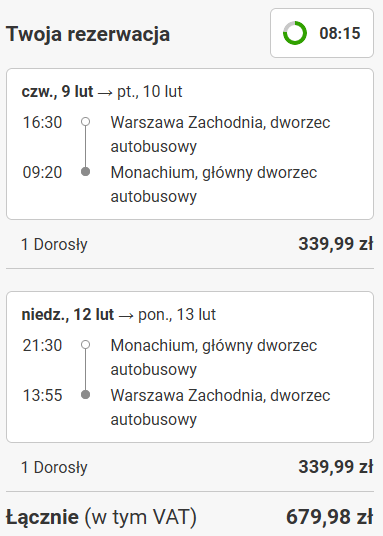The height and width of the screenshot is (536, 383).
Task: Click the hollow departure stop marker at 21:30
Action: [85, 345]
